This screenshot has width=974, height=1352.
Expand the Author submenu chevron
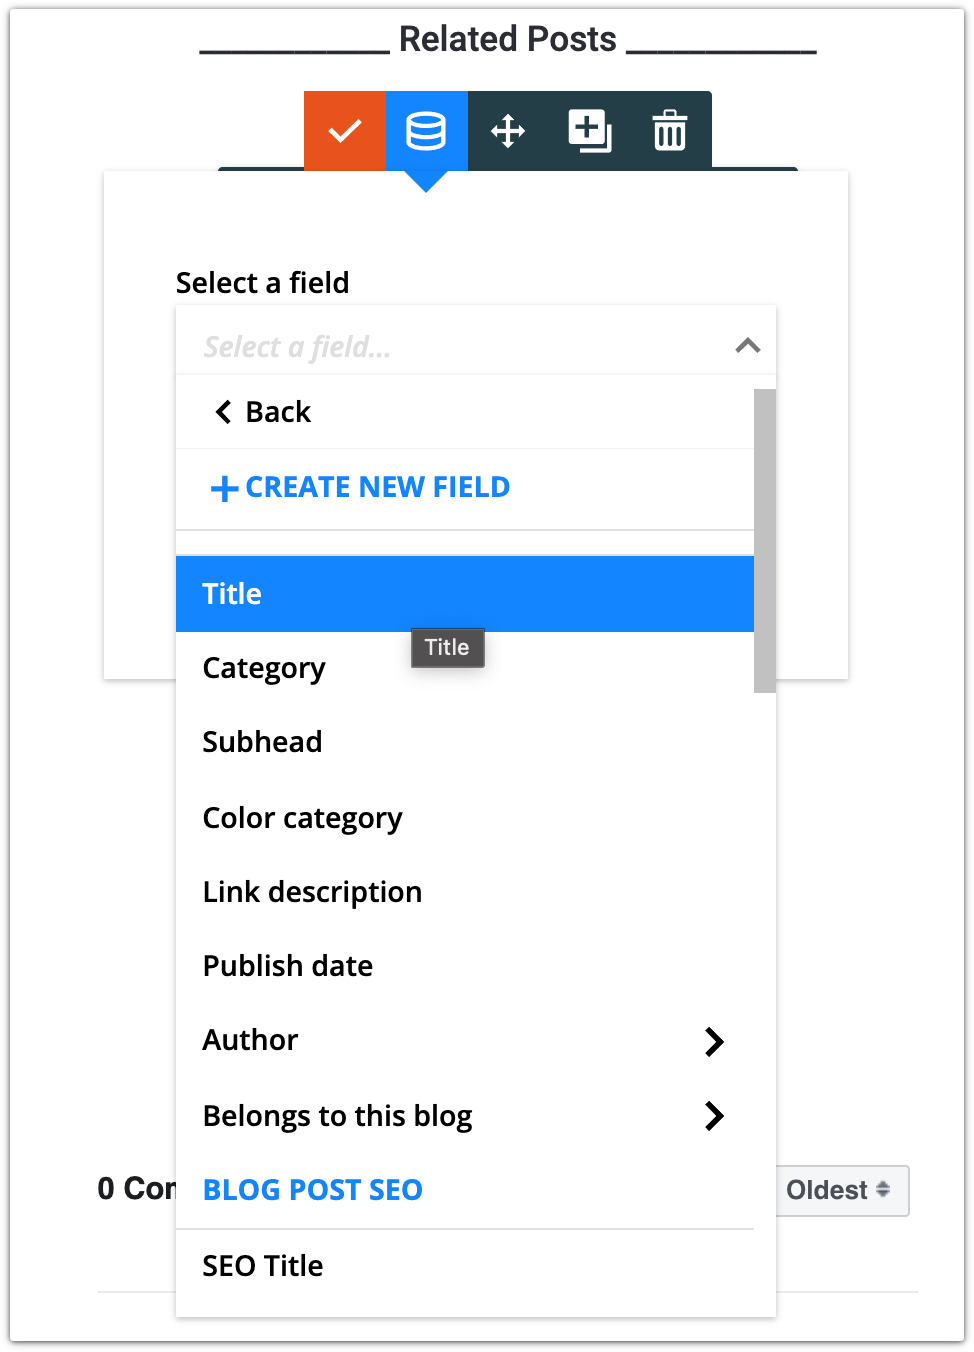[x=714, y=1041]
